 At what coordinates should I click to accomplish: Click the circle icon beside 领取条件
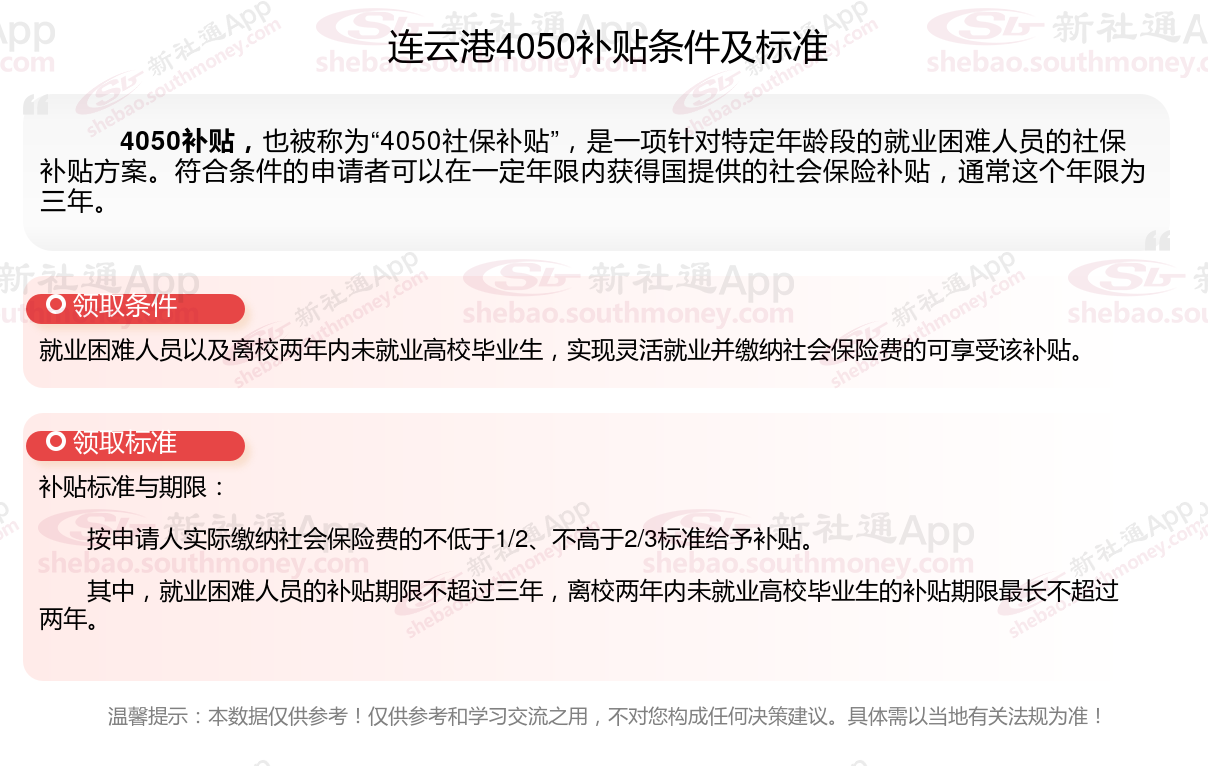tap(56, 305)
